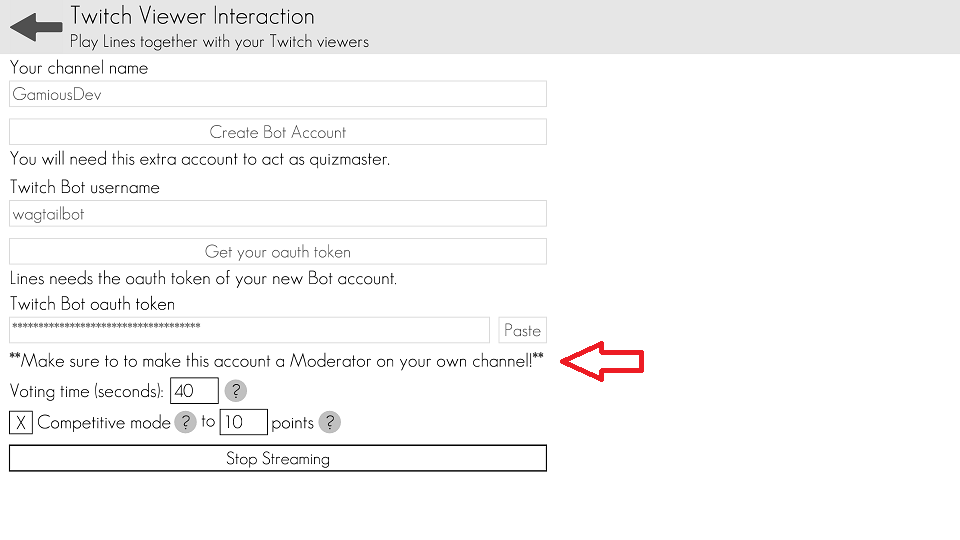The image size is (960, 540).
Task: Click the Moderator reminder text
Action: [276, 361]
